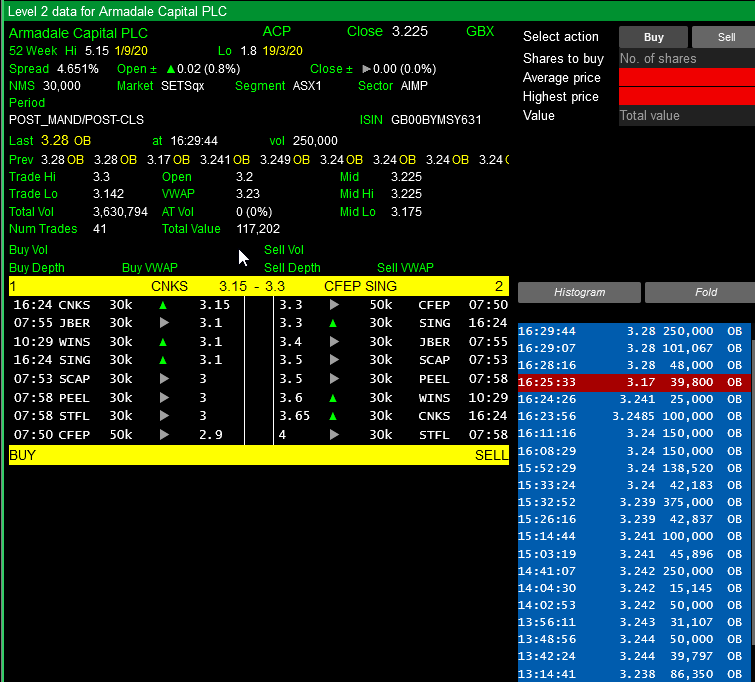755x682 pixels.
Task: Click green up arrow on CNKS 3.15 bid
Action: 163,305
